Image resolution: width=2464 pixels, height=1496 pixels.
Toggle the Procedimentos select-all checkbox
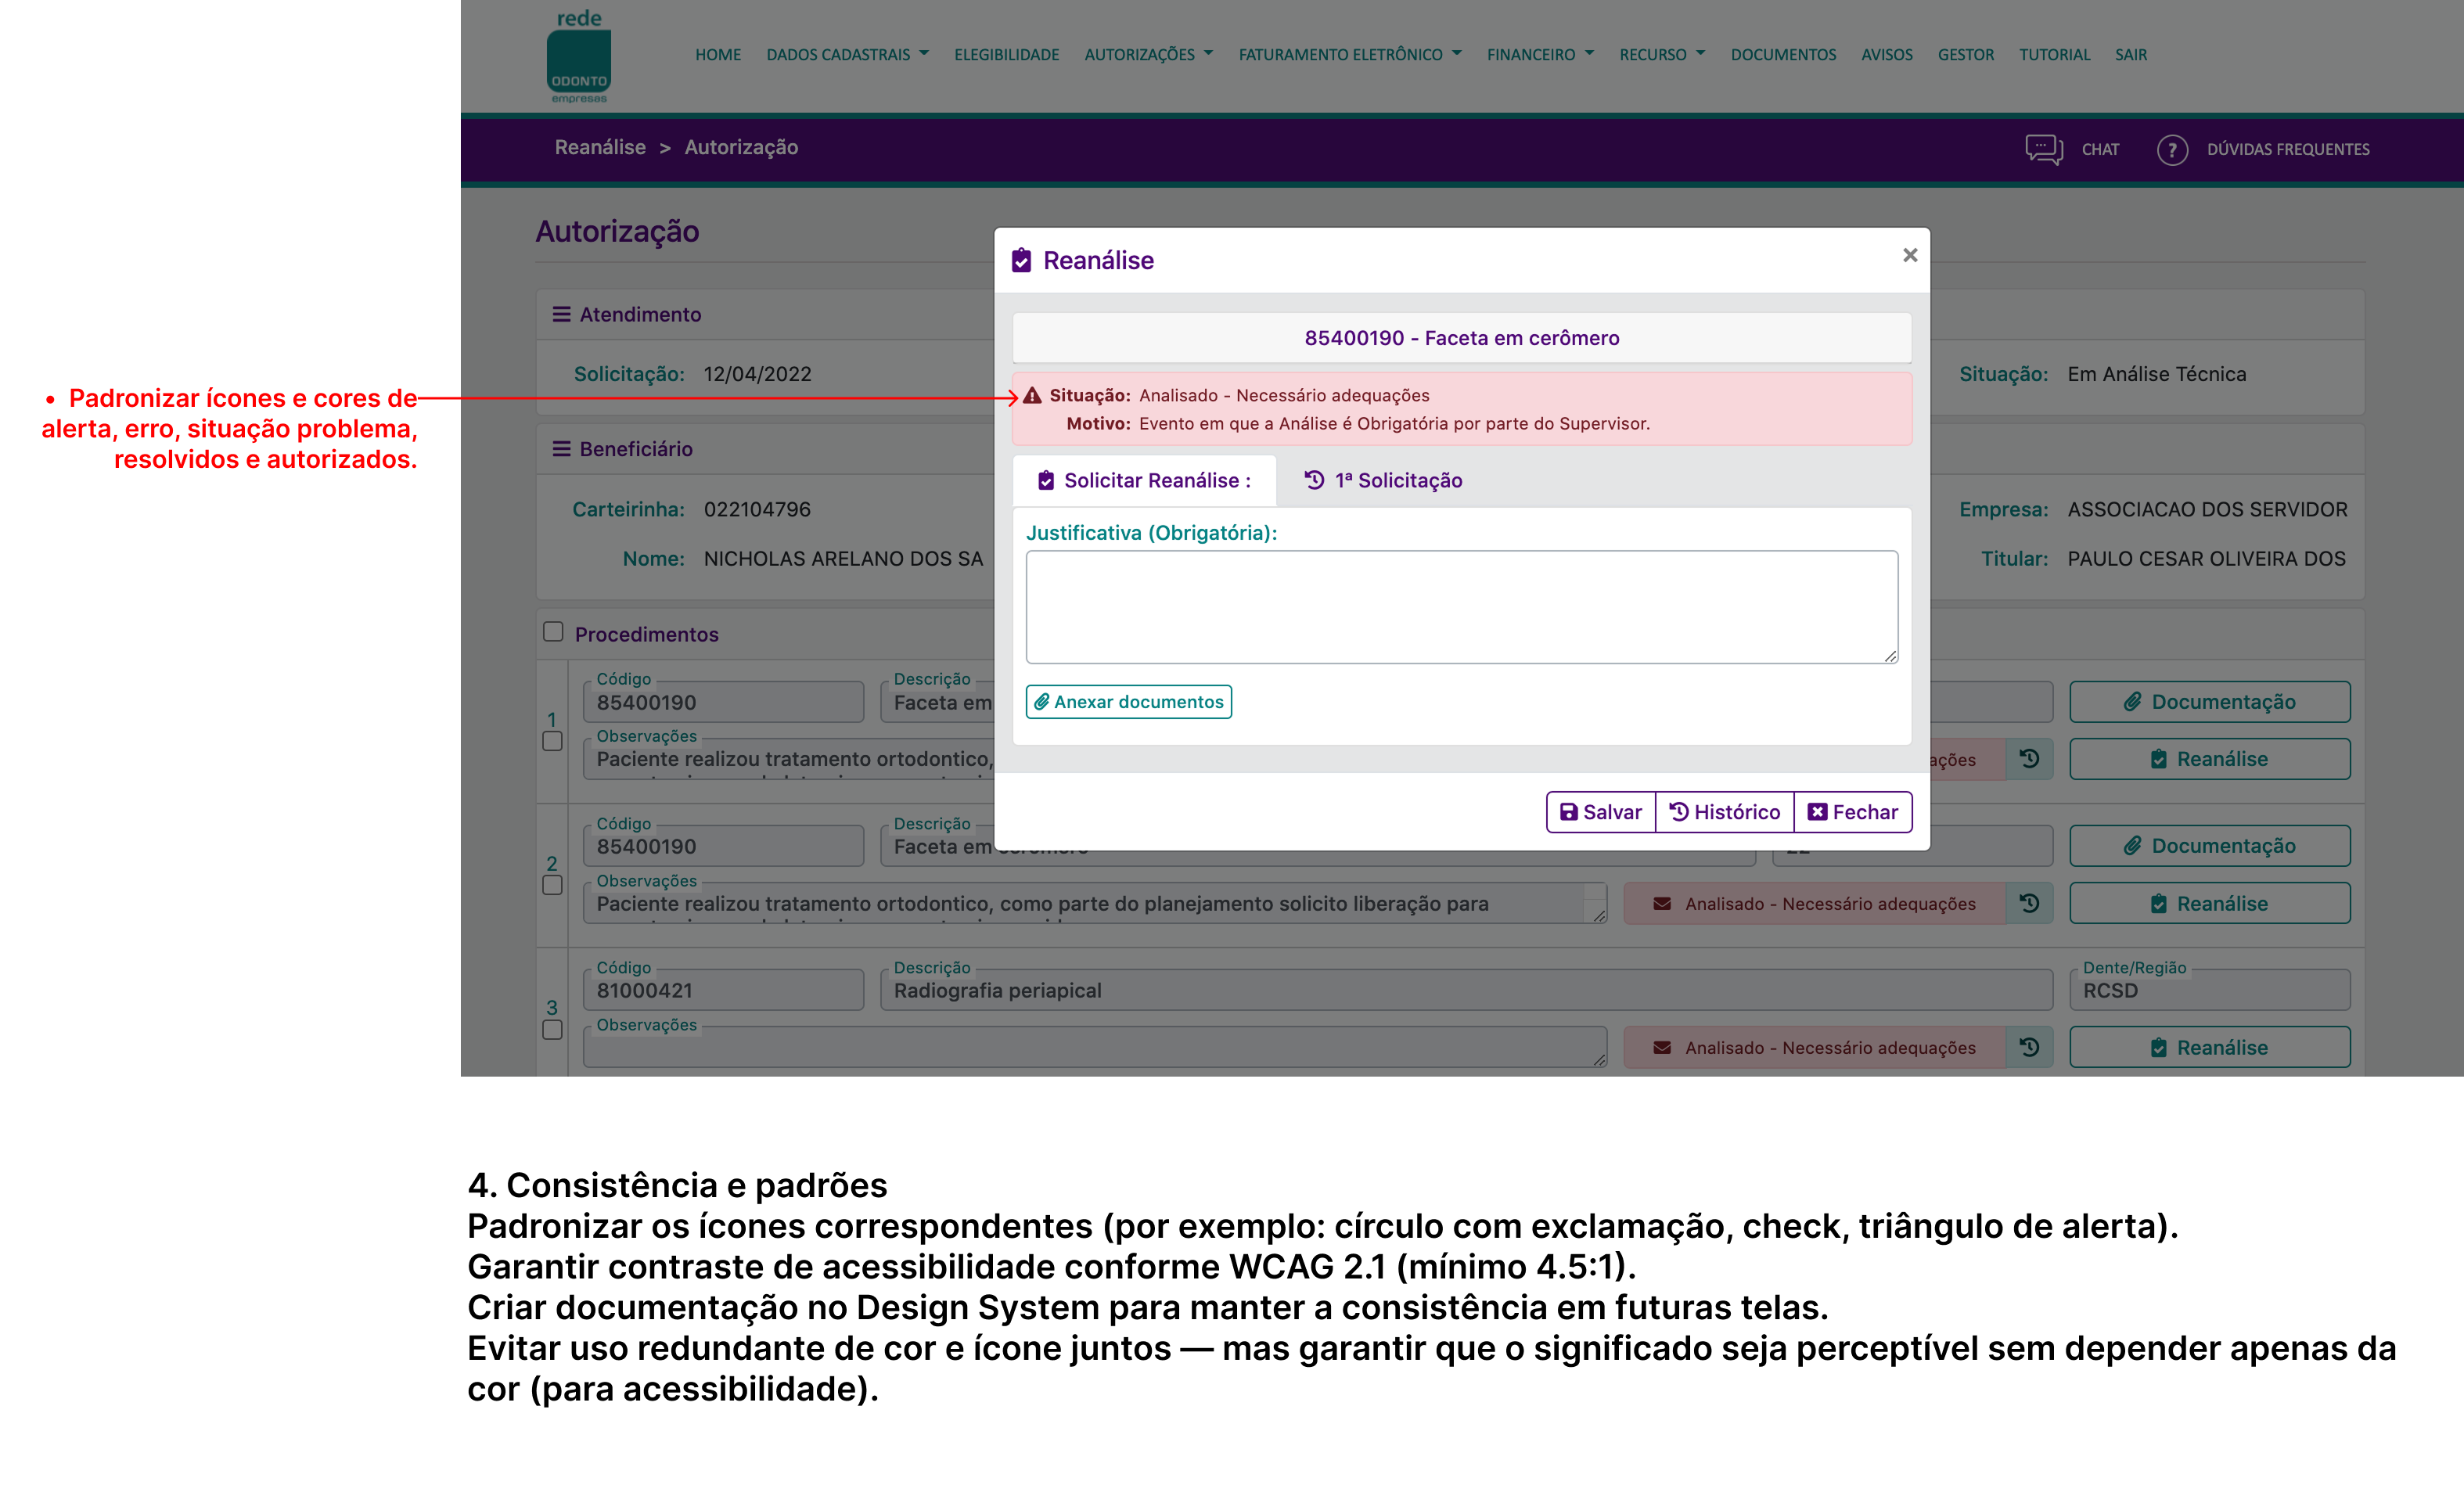(553, 632)
